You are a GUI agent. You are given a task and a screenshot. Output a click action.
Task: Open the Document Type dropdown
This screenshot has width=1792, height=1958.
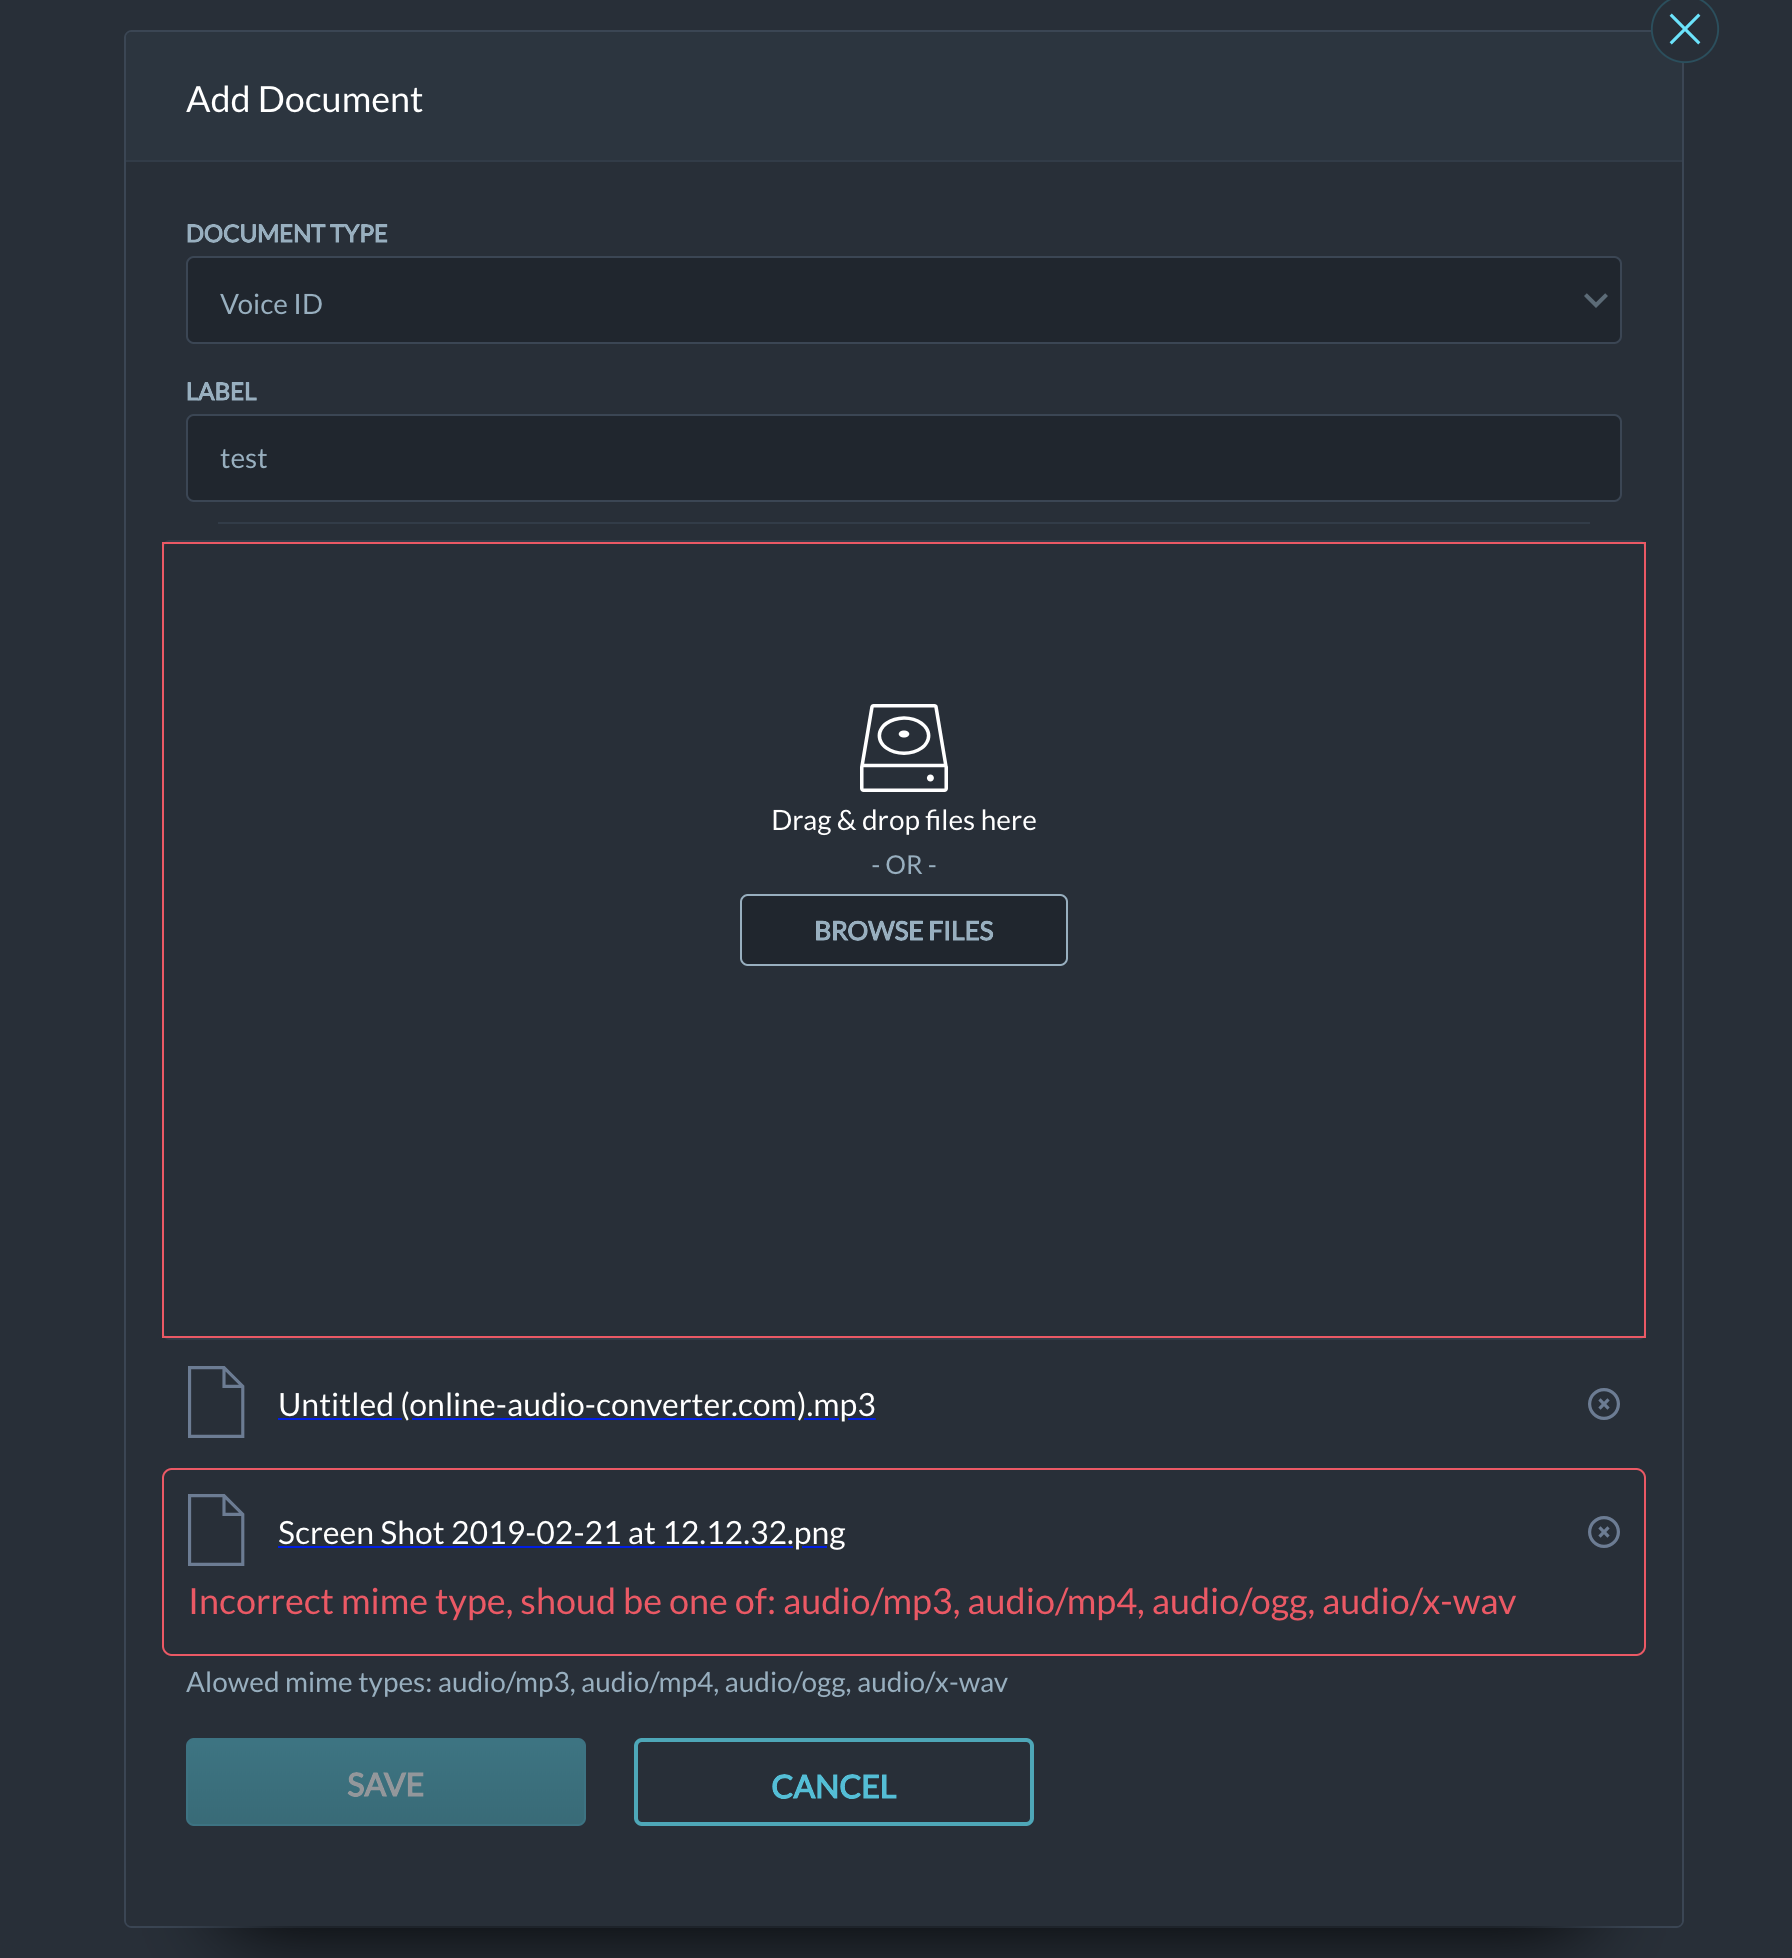tap(903, 301)
